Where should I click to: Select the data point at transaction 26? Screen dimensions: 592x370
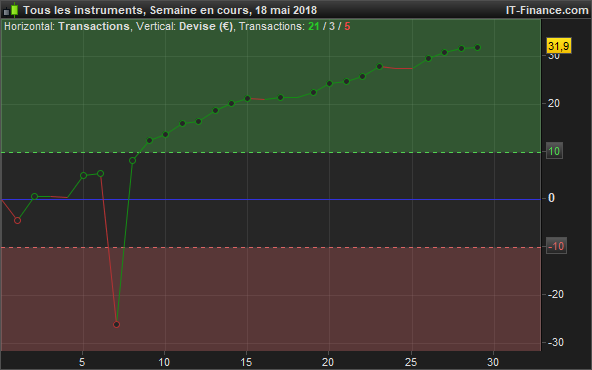(429, 58)
